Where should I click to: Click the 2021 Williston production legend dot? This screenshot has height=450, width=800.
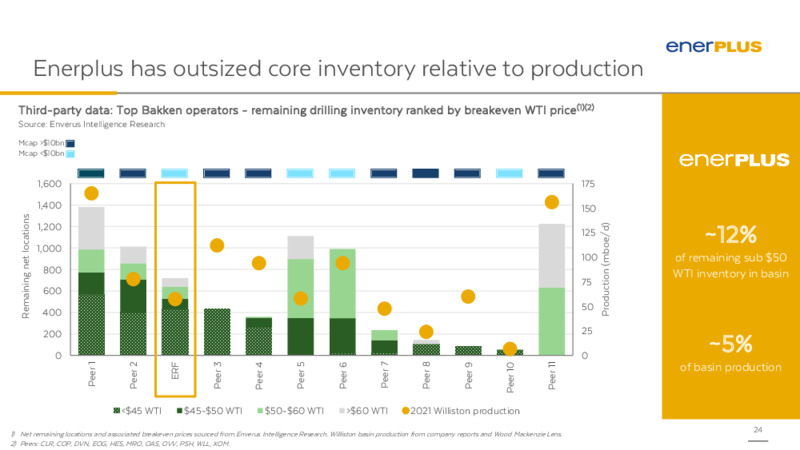tap(406, 411)
